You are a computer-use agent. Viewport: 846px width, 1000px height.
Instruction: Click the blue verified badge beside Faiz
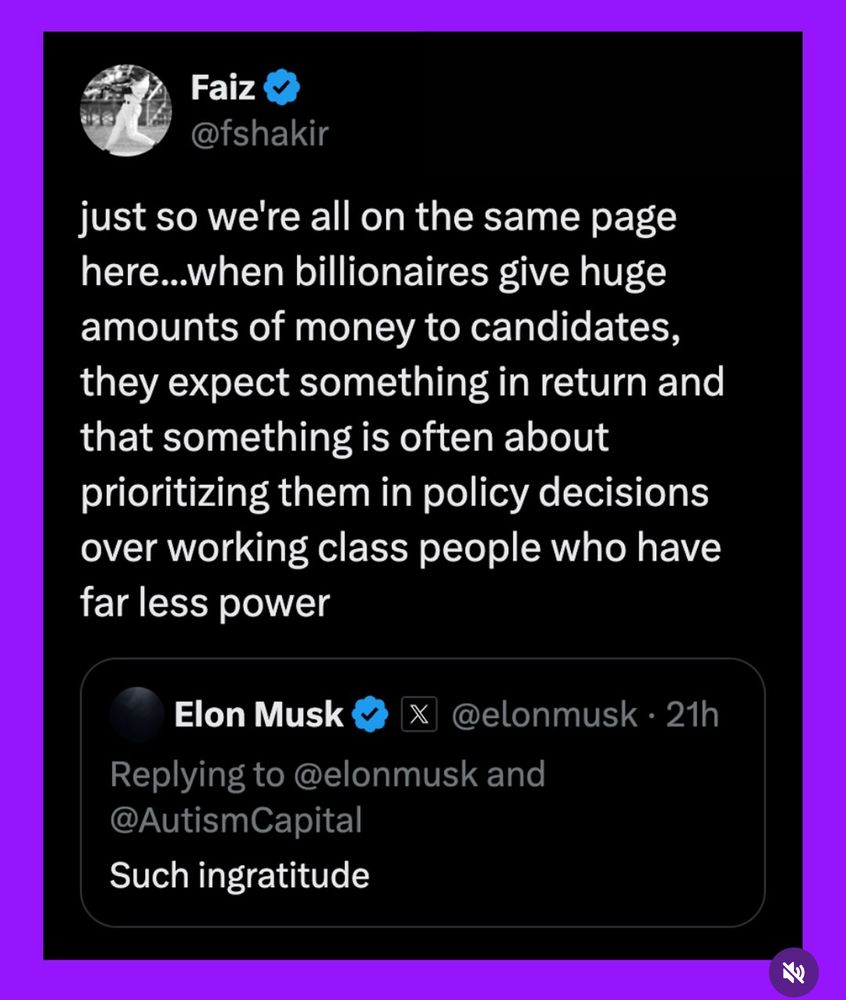click(282, 87)
